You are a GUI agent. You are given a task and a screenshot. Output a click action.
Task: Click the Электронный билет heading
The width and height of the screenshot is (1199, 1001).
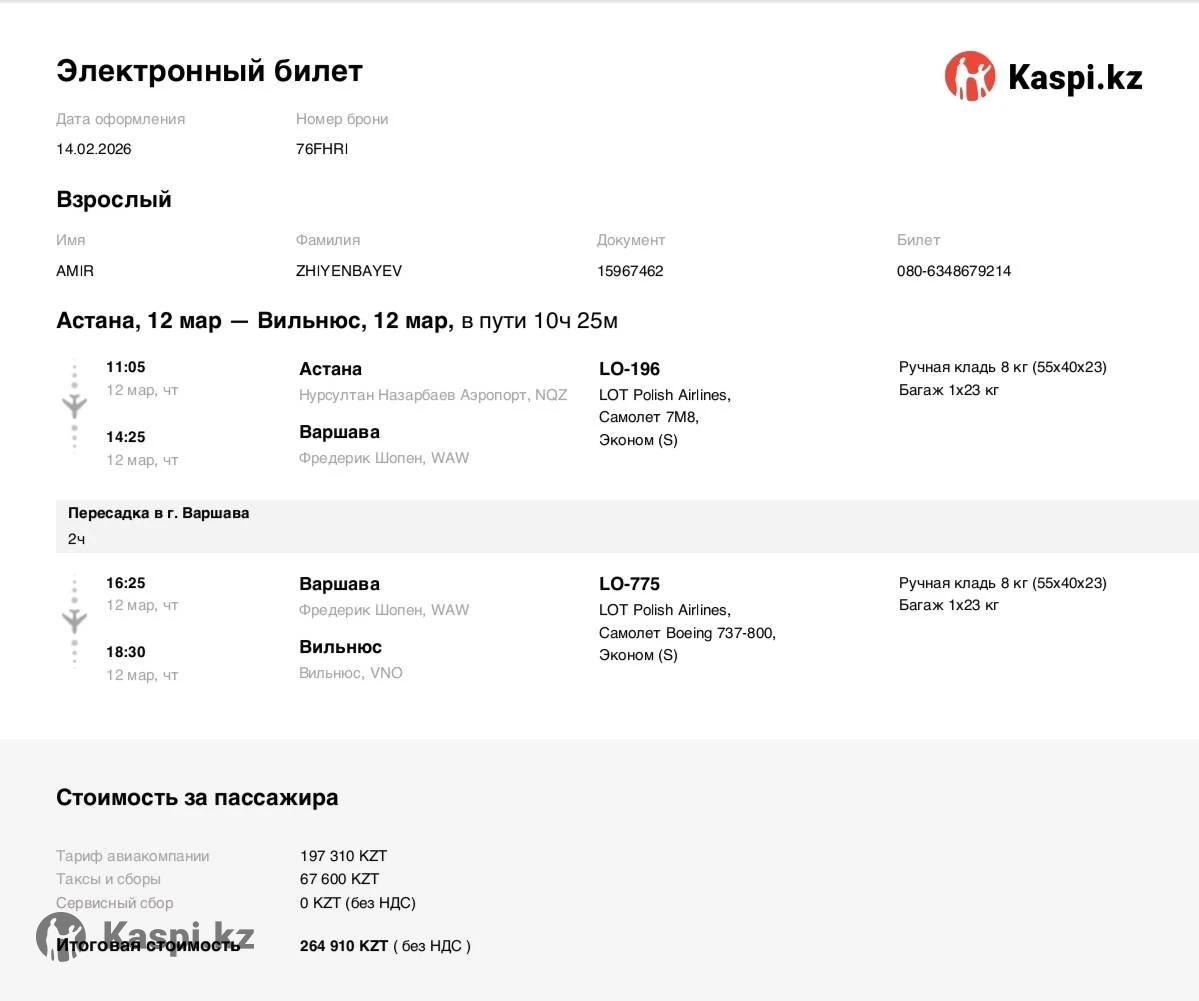click(209, 71)
